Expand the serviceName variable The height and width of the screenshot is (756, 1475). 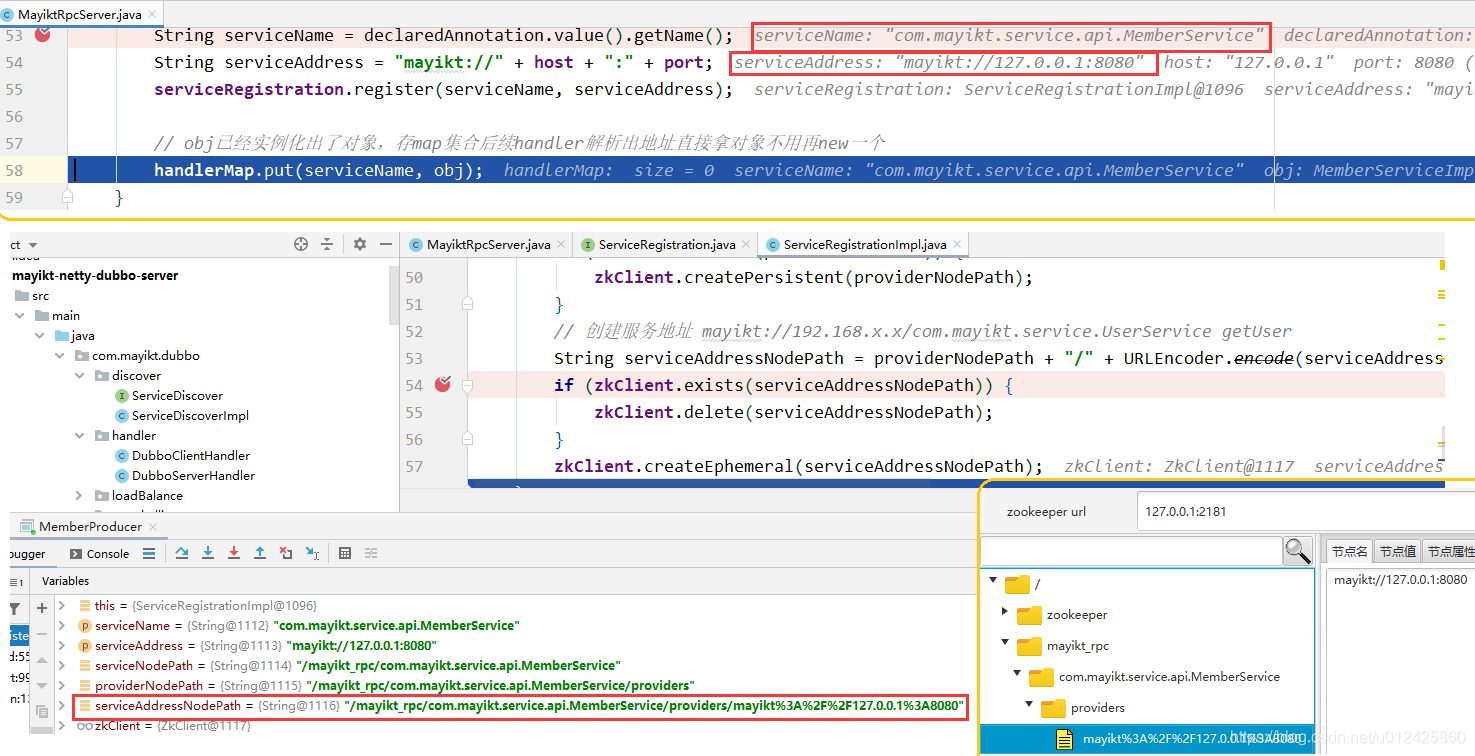point(62,626)
